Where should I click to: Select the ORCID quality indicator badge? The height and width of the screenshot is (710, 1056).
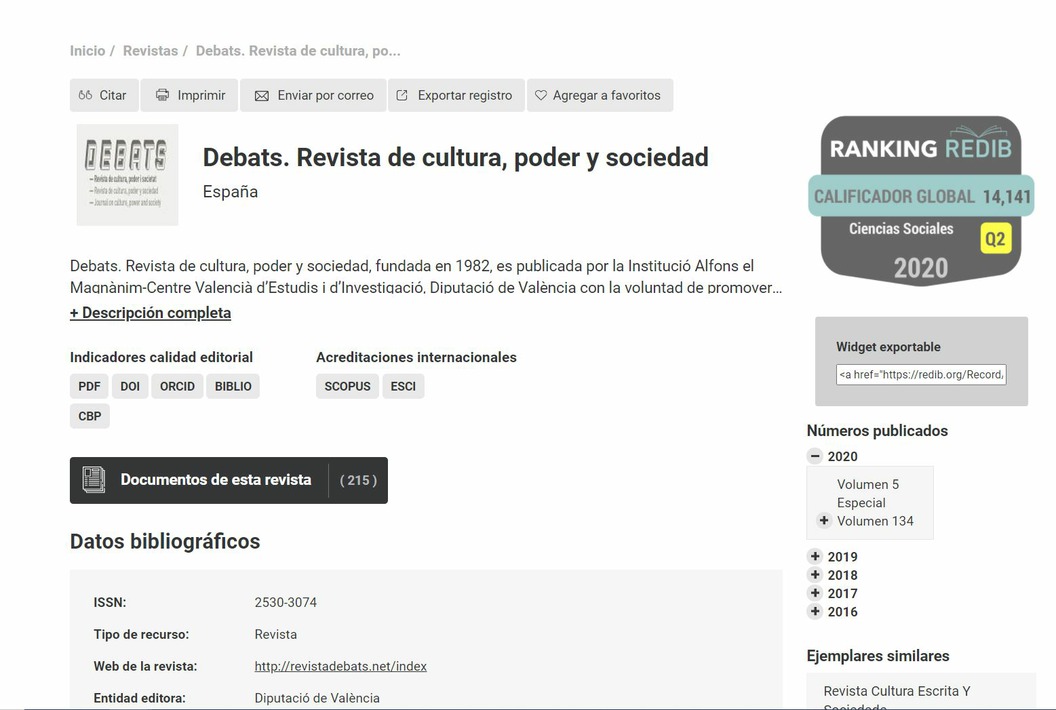click(176, 385)
